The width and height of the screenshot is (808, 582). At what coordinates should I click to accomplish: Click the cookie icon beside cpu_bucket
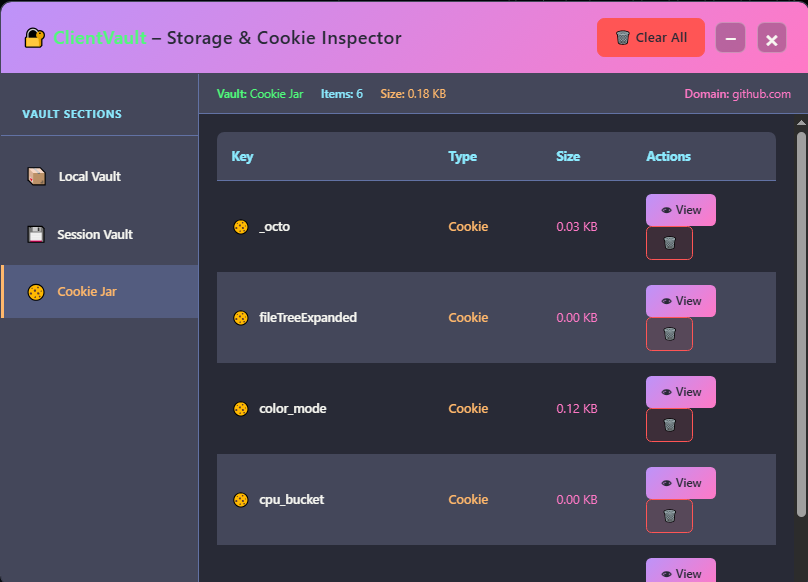coord(240,500)
